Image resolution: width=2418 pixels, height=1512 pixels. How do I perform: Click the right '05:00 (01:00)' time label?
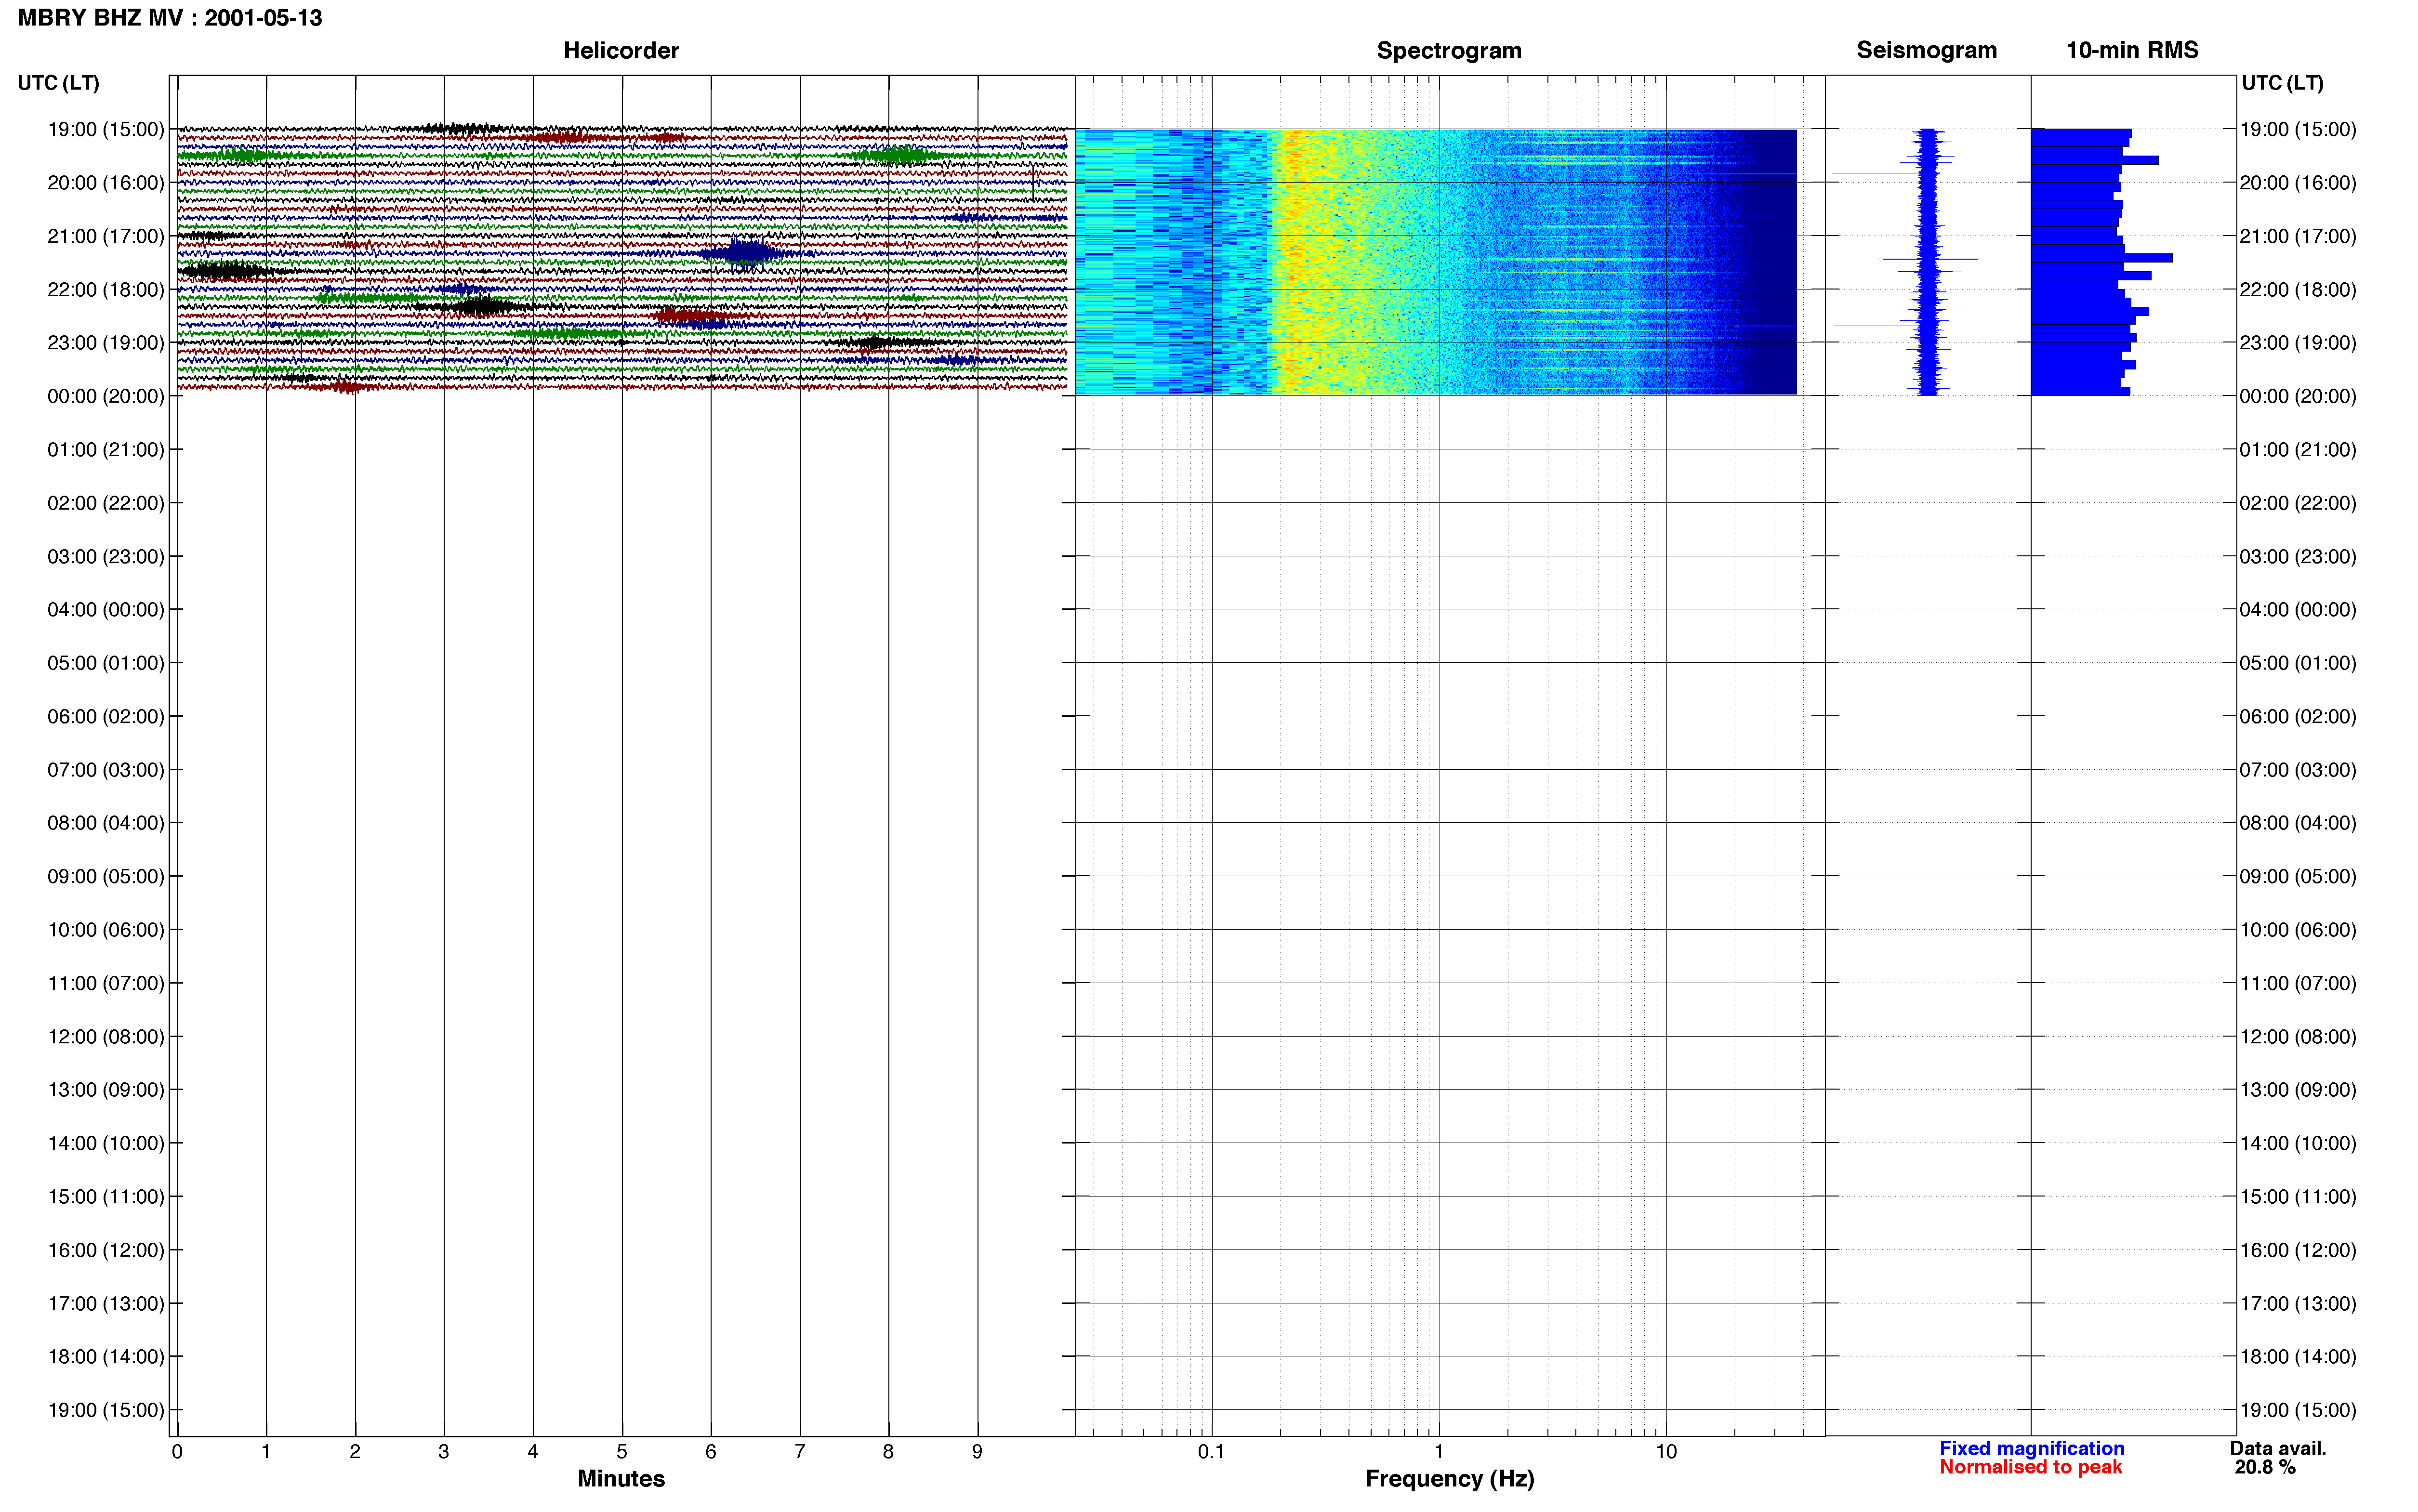pyautogui.click(x=2297, y=663)
